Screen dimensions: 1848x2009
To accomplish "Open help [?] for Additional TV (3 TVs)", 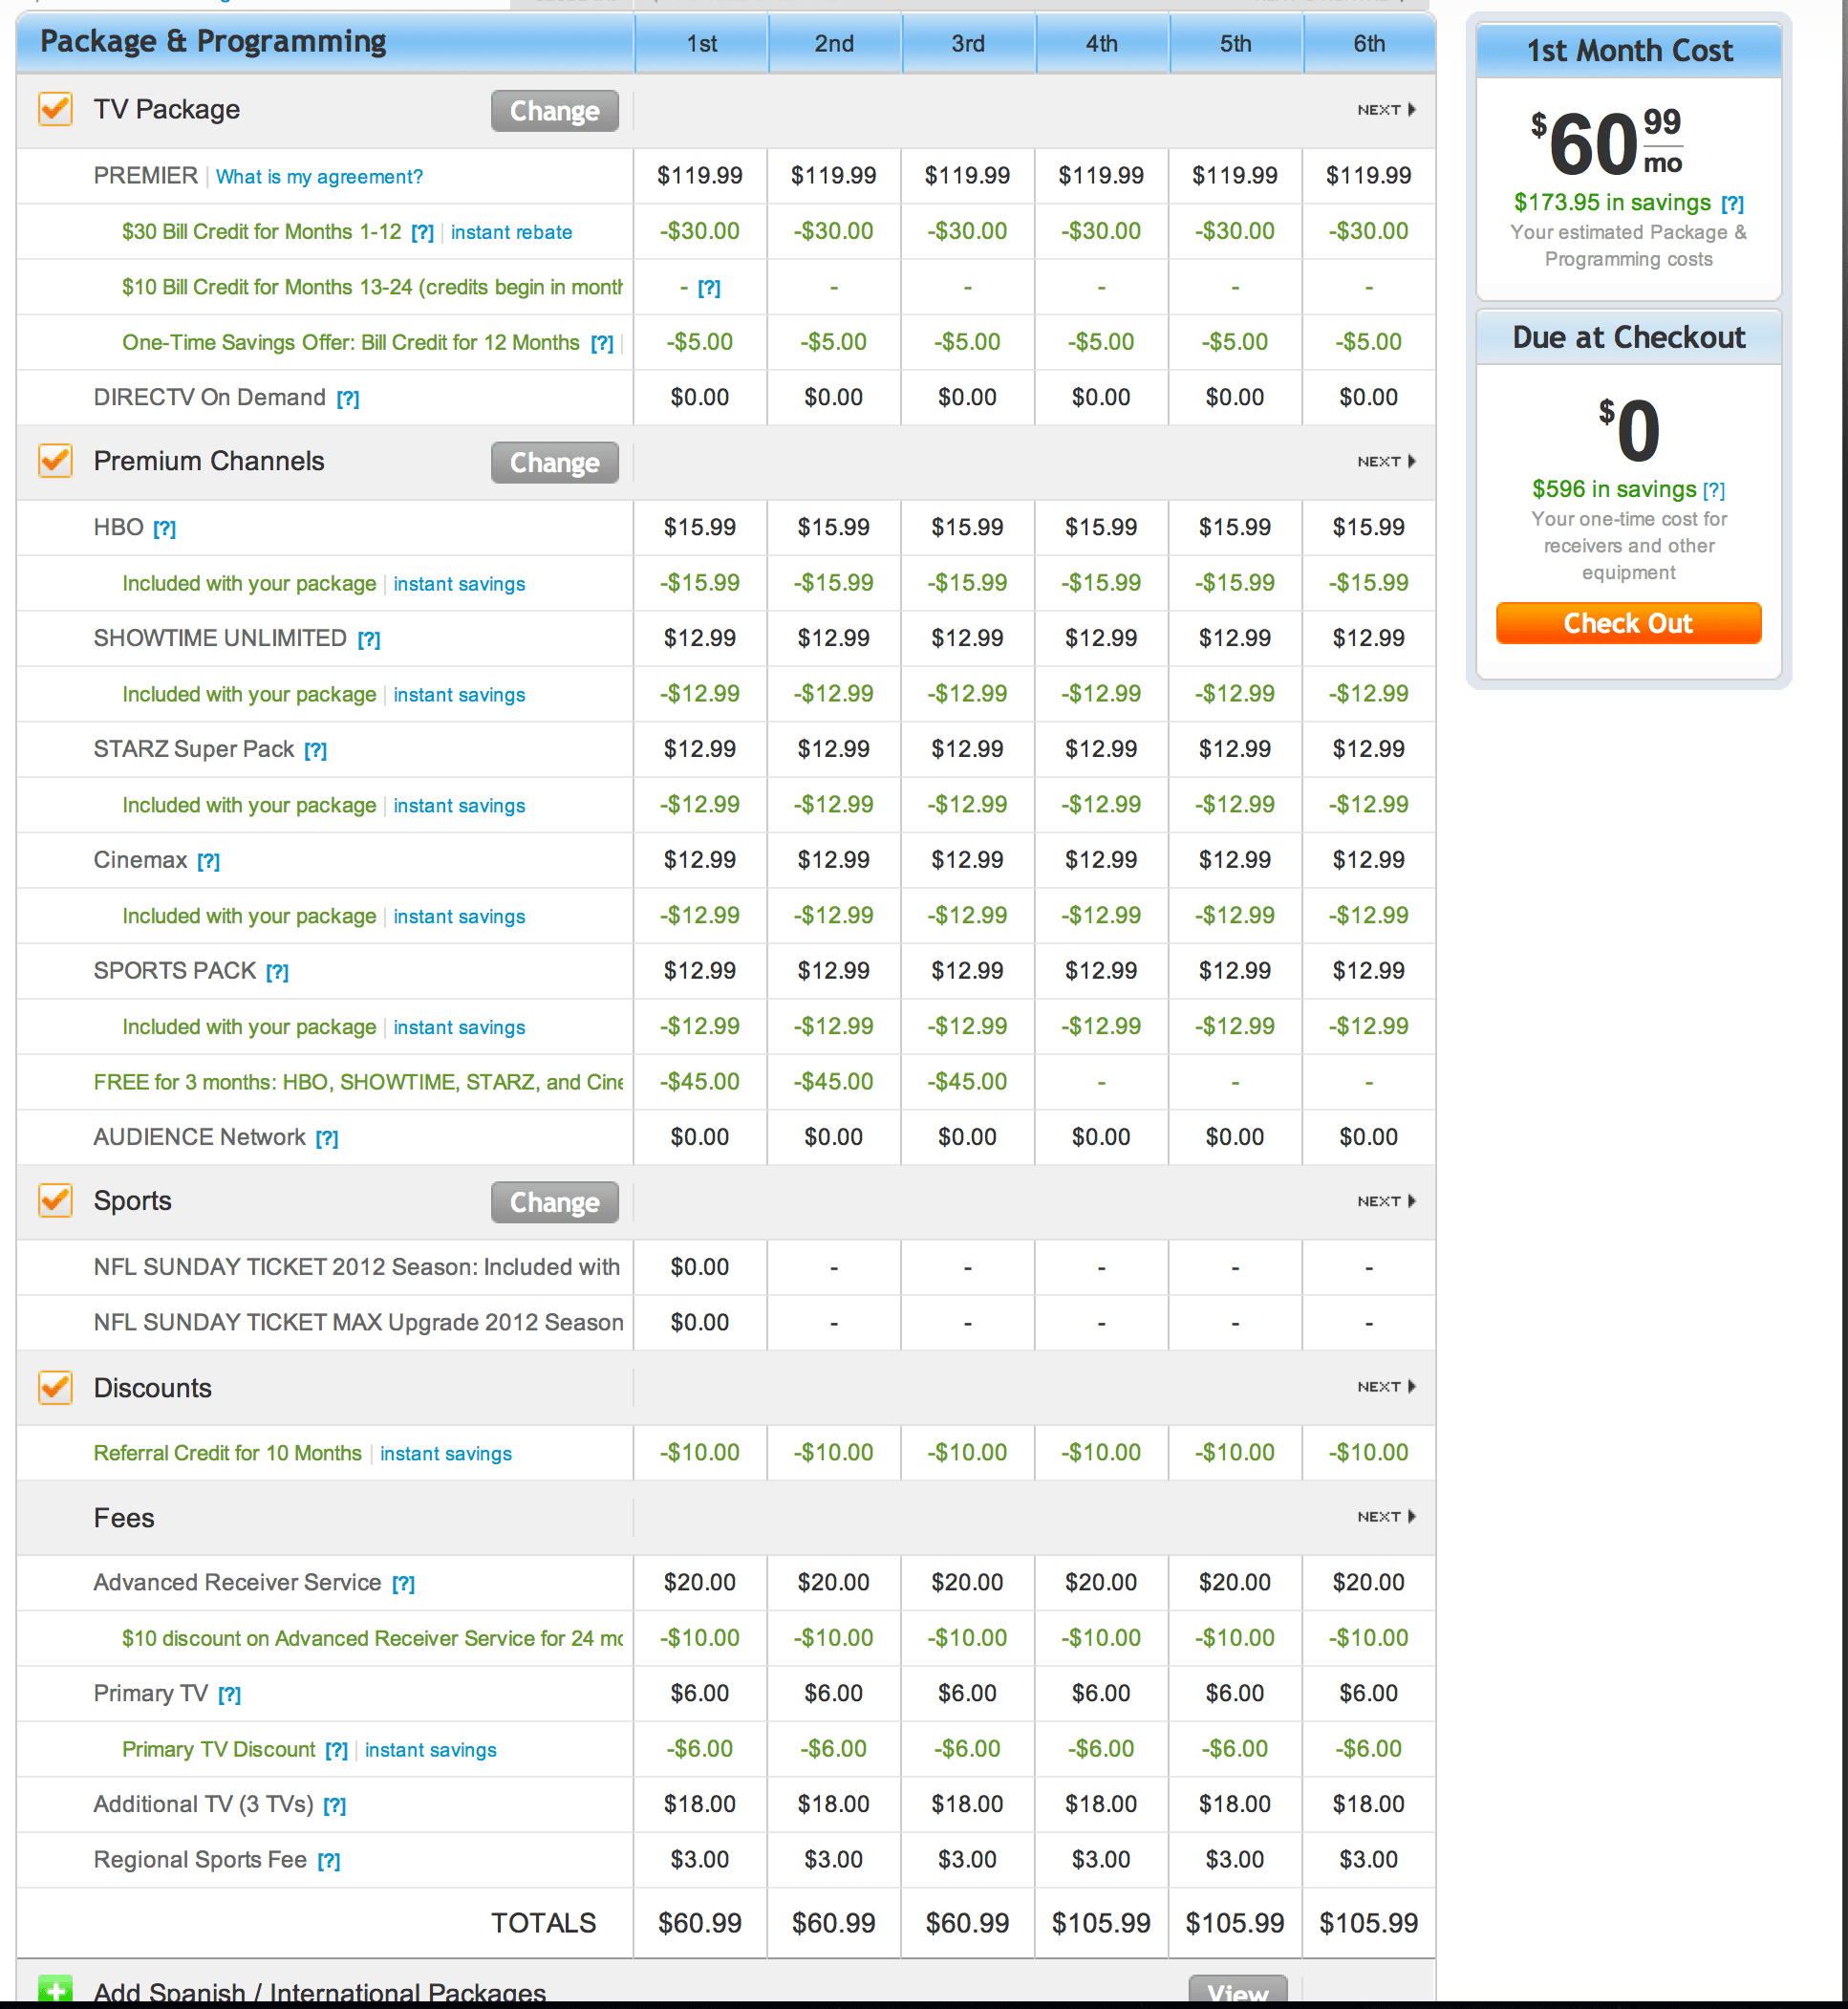I will (335, 1806).
